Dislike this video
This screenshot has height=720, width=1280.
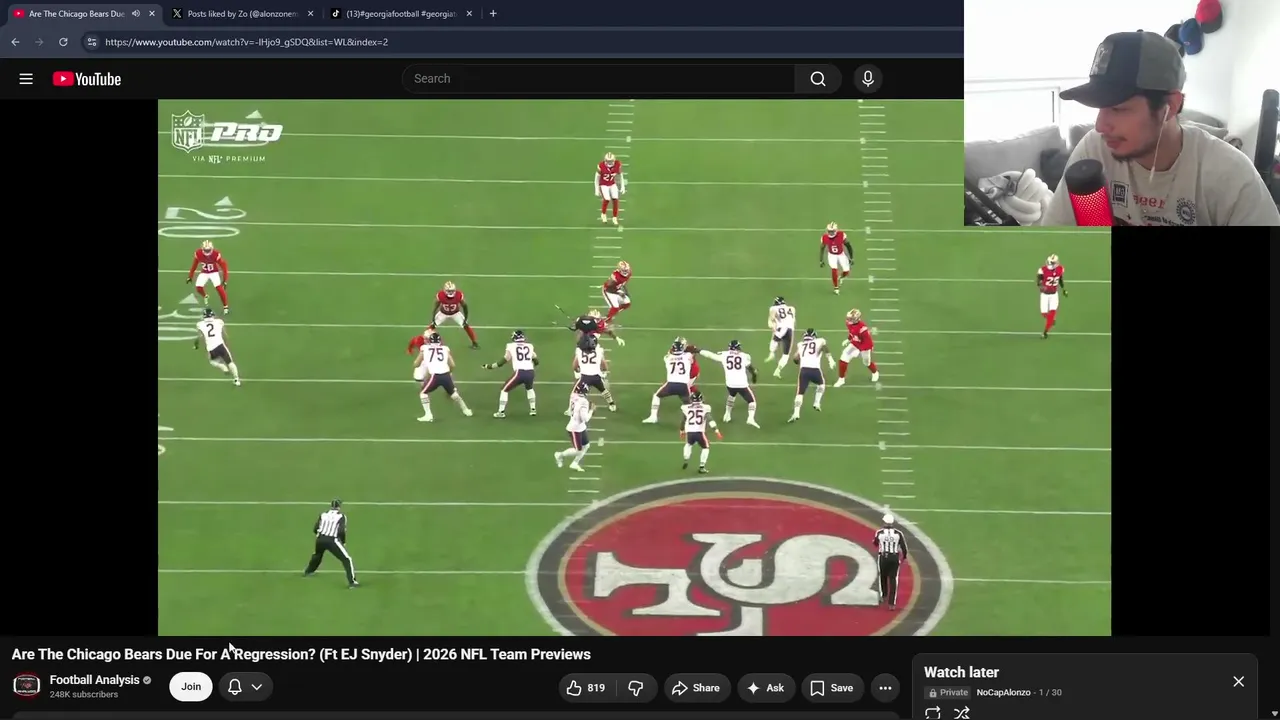(636, 688)
